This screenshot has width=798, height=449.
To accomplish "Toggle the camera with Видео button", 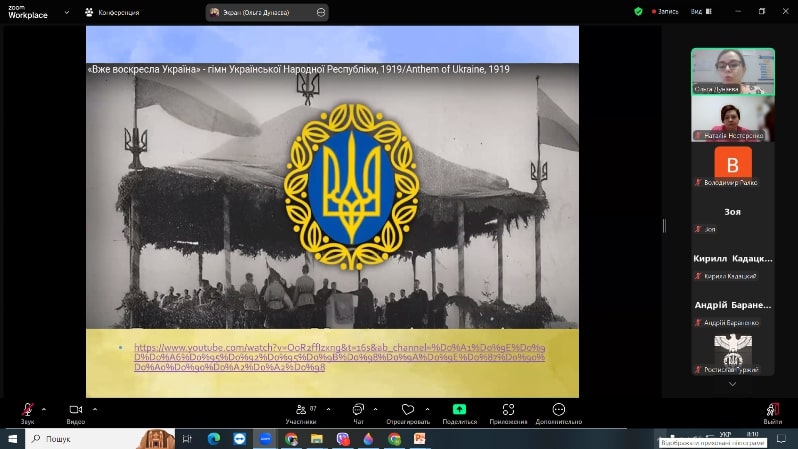I will (76, 409).
